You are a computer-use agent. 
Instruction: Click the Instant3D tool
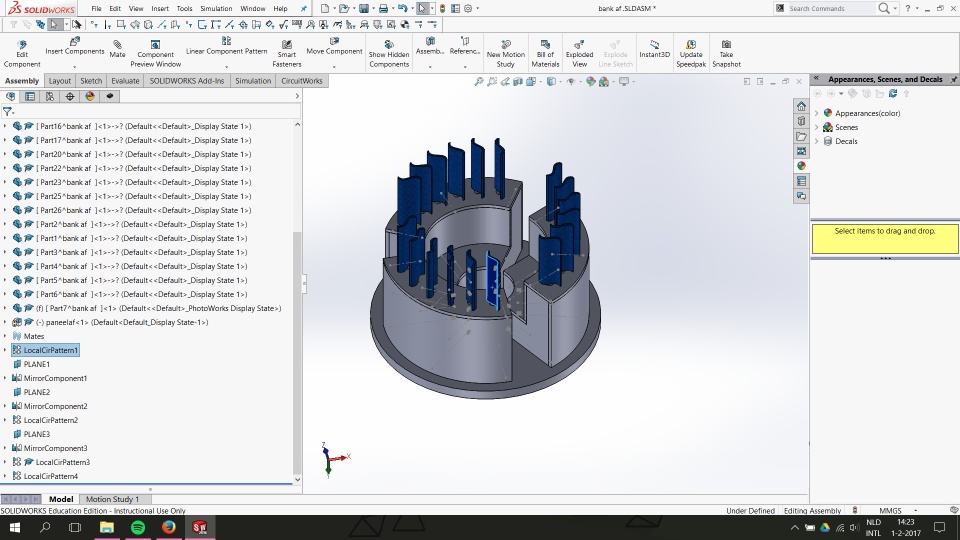point(654,49)
